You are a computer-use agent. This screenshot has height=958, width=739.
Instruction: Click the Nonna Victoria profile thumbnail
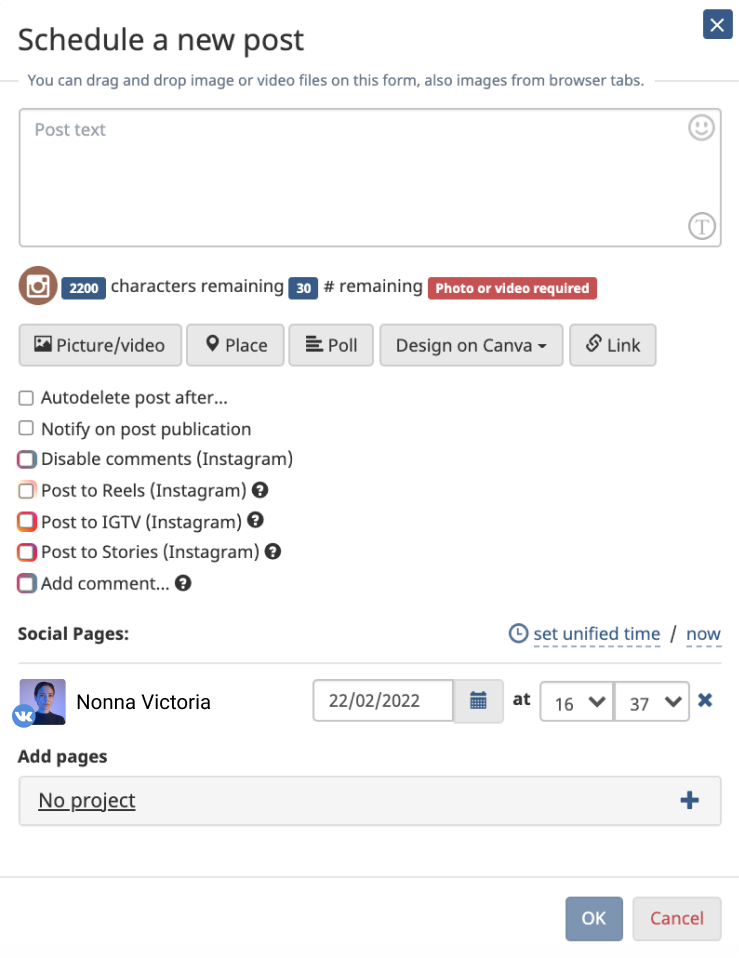point(42,701)
